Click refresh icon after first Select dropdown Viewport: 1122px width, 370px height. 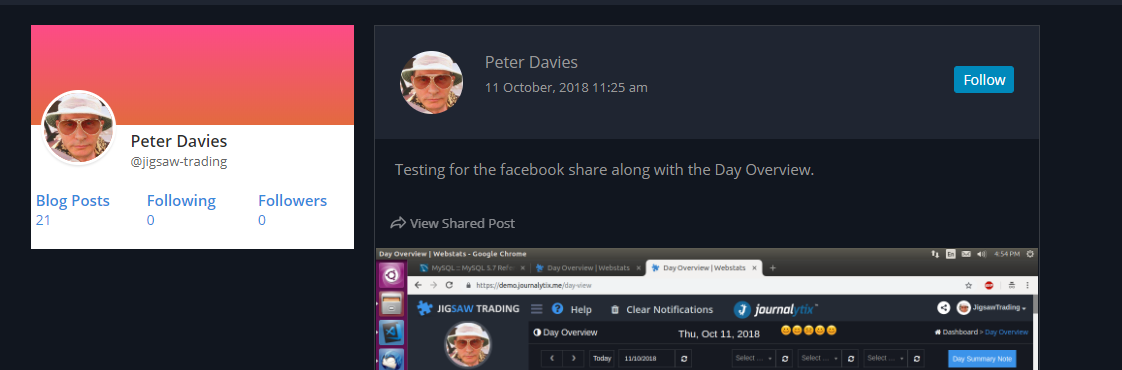(x=784, y=358)
